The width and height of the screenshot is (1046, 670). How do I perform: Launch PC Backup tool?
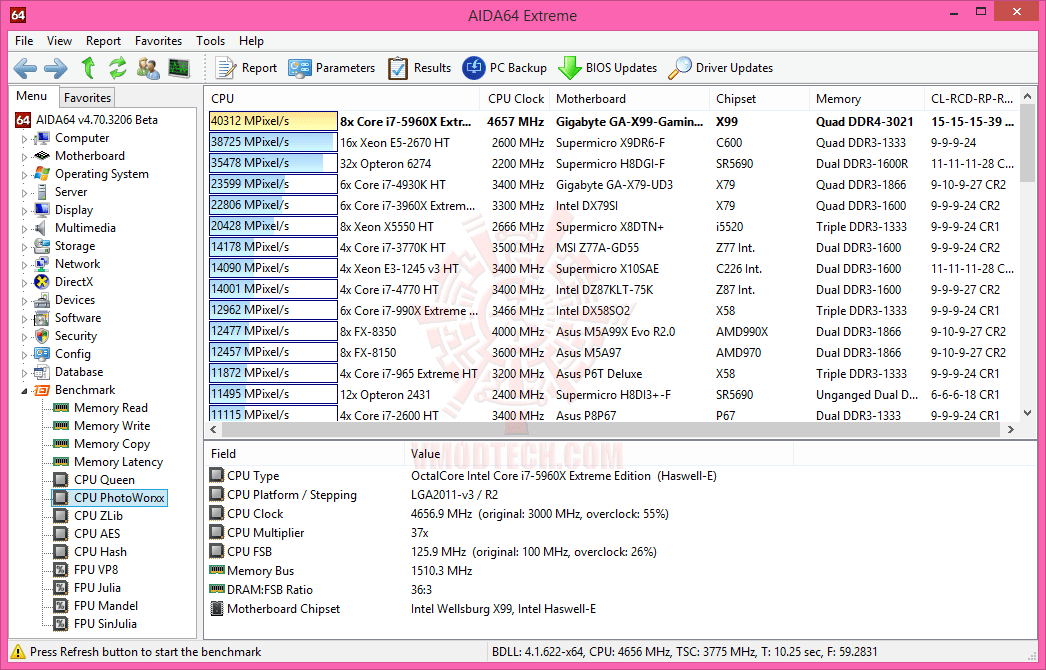[x=504, y=67]
